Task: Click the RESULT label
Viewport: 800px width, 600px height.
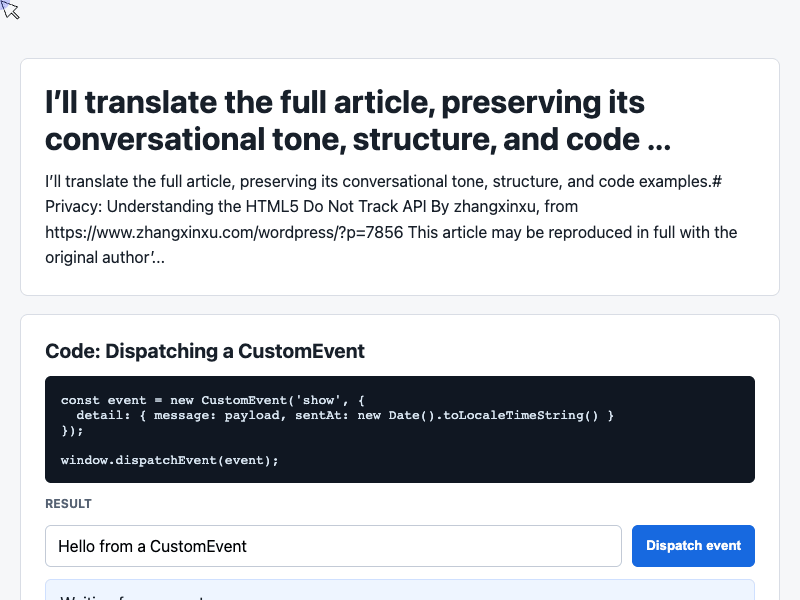Action: pyautogui.click(x=68, y=504)
